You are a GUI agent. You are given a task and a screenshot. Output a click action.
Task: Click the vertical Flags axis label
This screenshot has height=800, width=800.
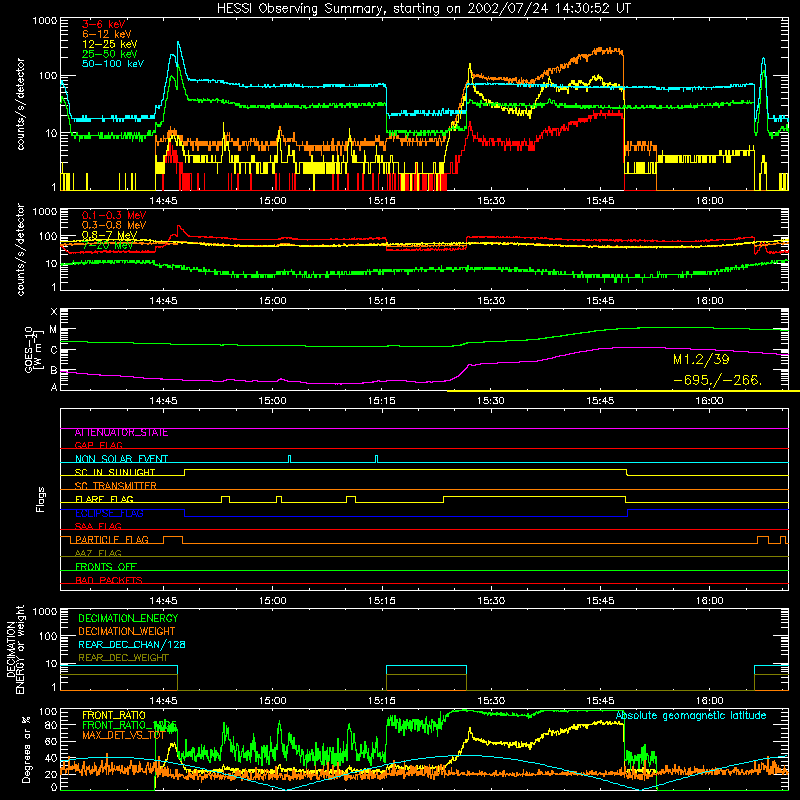pyautogui.click(x=41, y=499)
